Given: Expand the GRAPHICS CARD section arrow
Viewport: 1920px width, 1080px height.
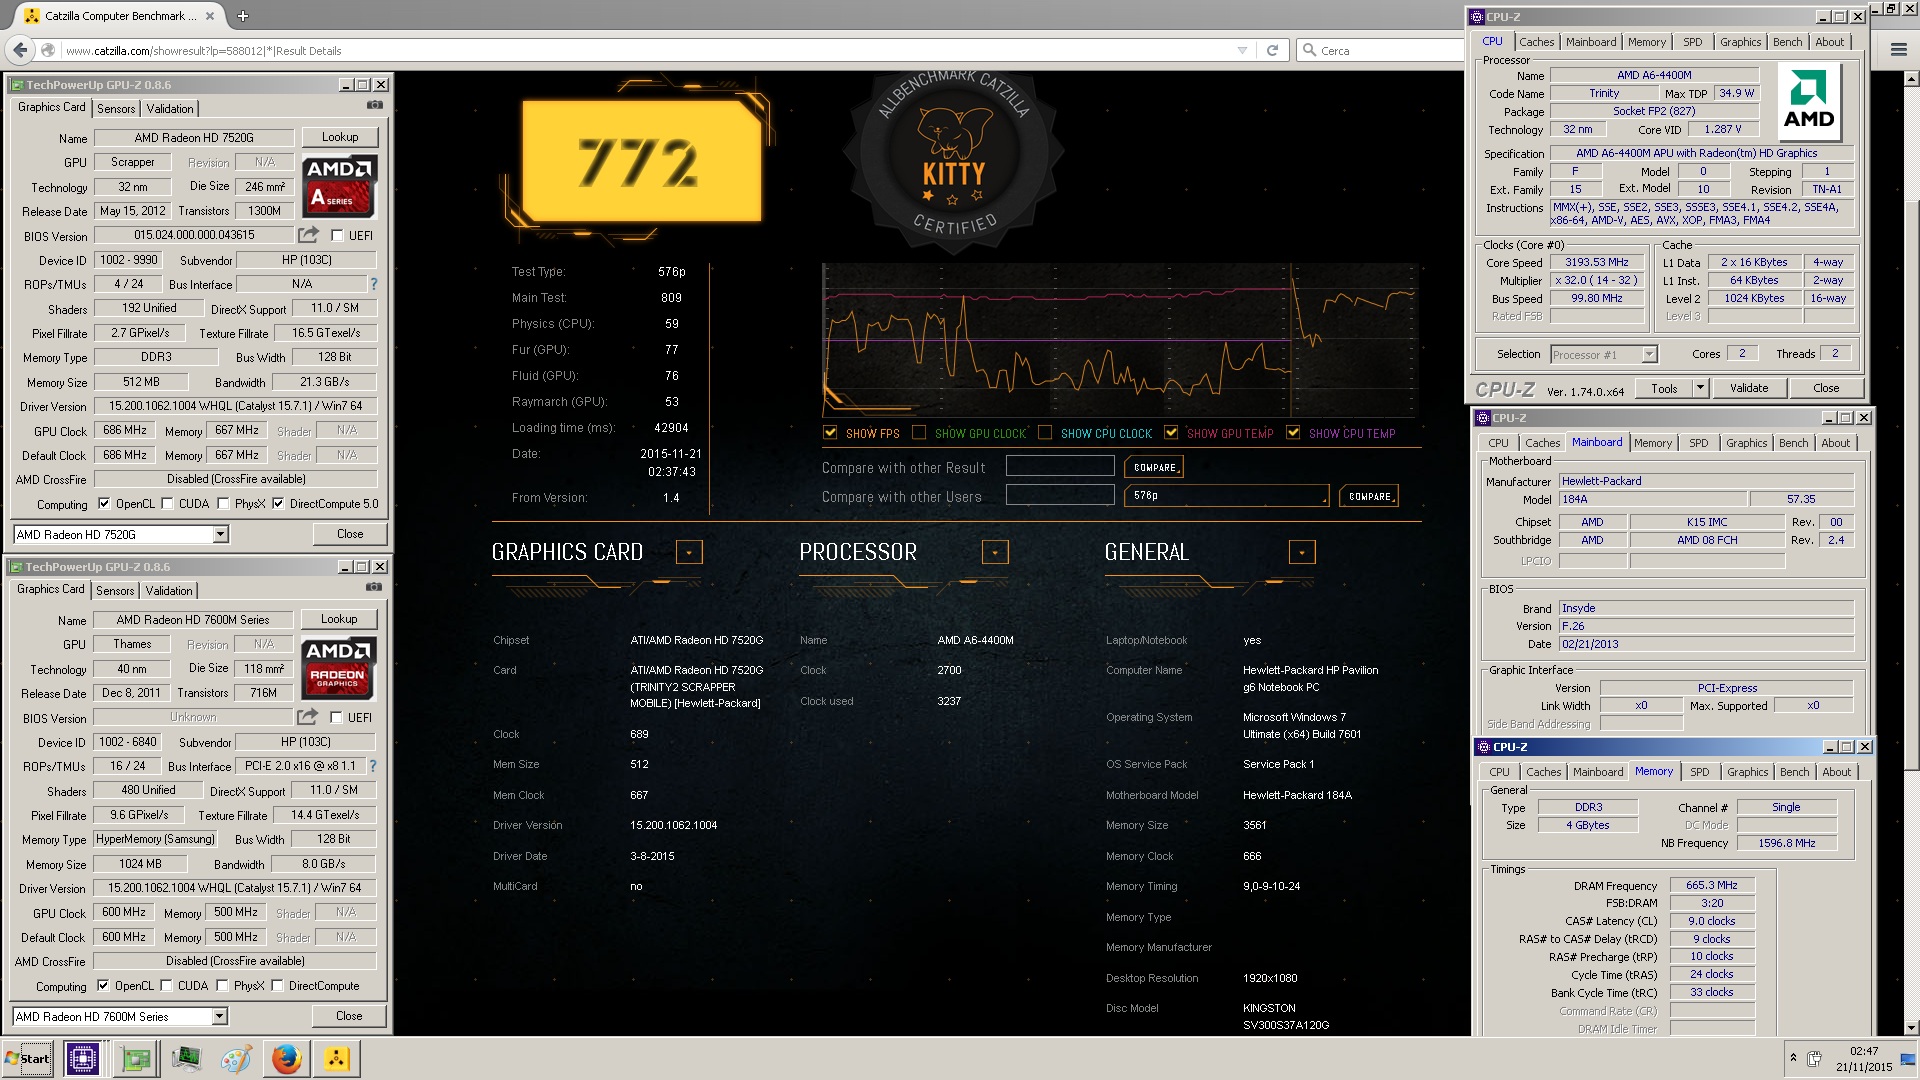Looking at the screenshot, I should tap(689, 552).
